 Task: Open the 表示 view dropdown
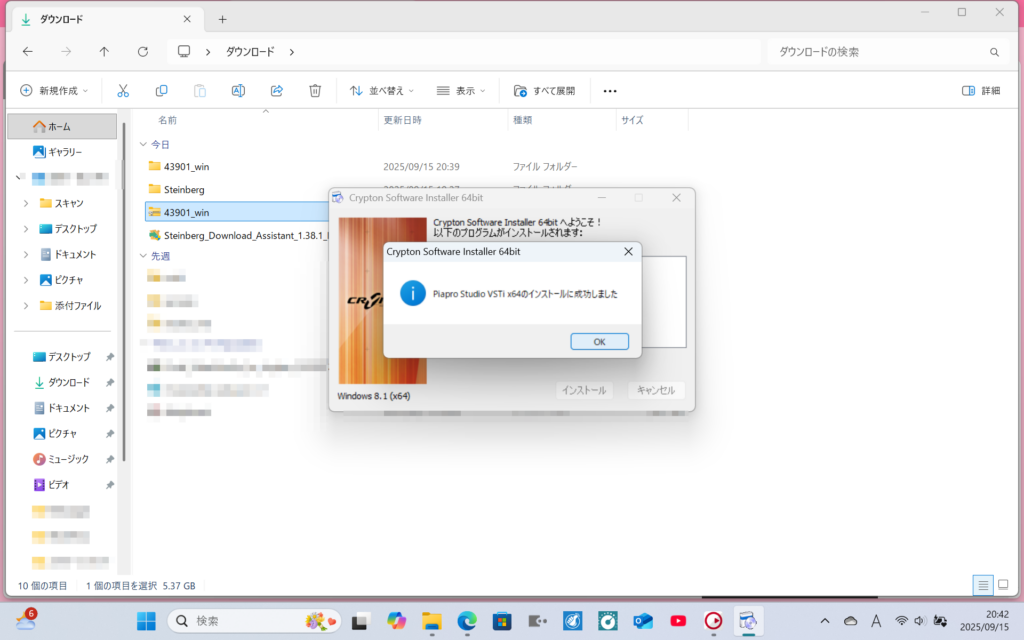click(x=460, y=90)
